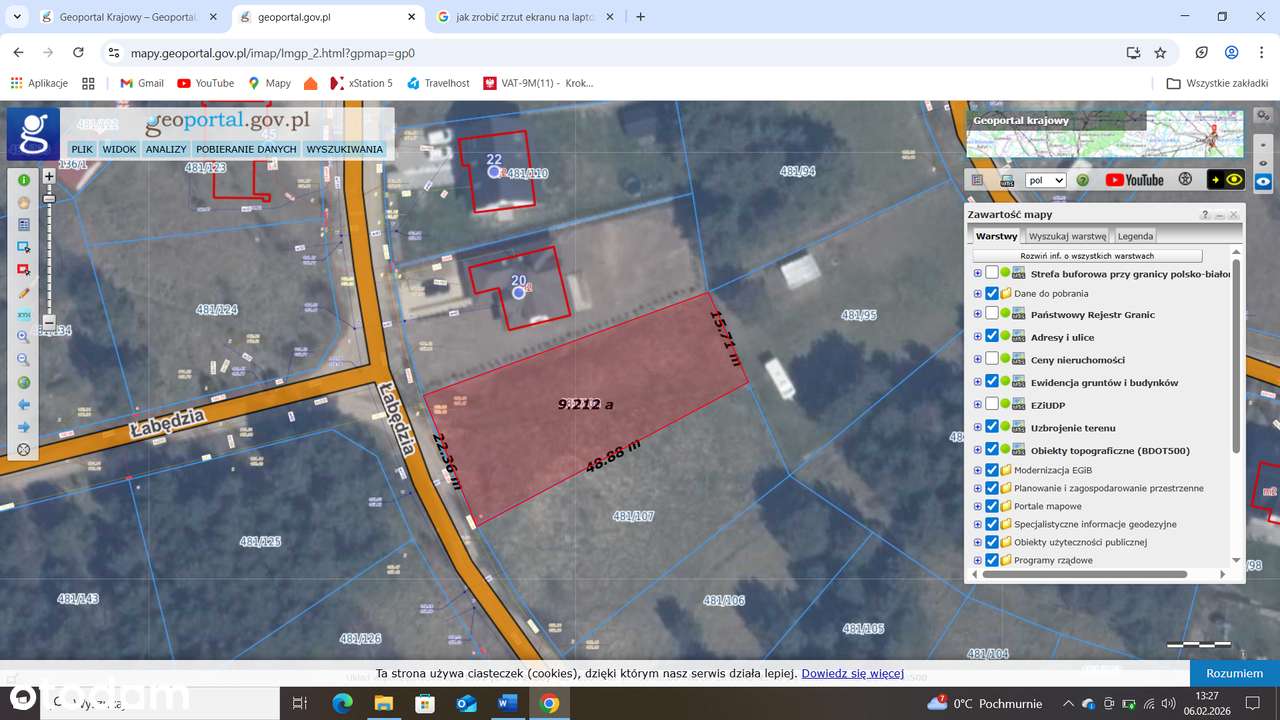Show full map extent with globe icon

tap(24, 382)
